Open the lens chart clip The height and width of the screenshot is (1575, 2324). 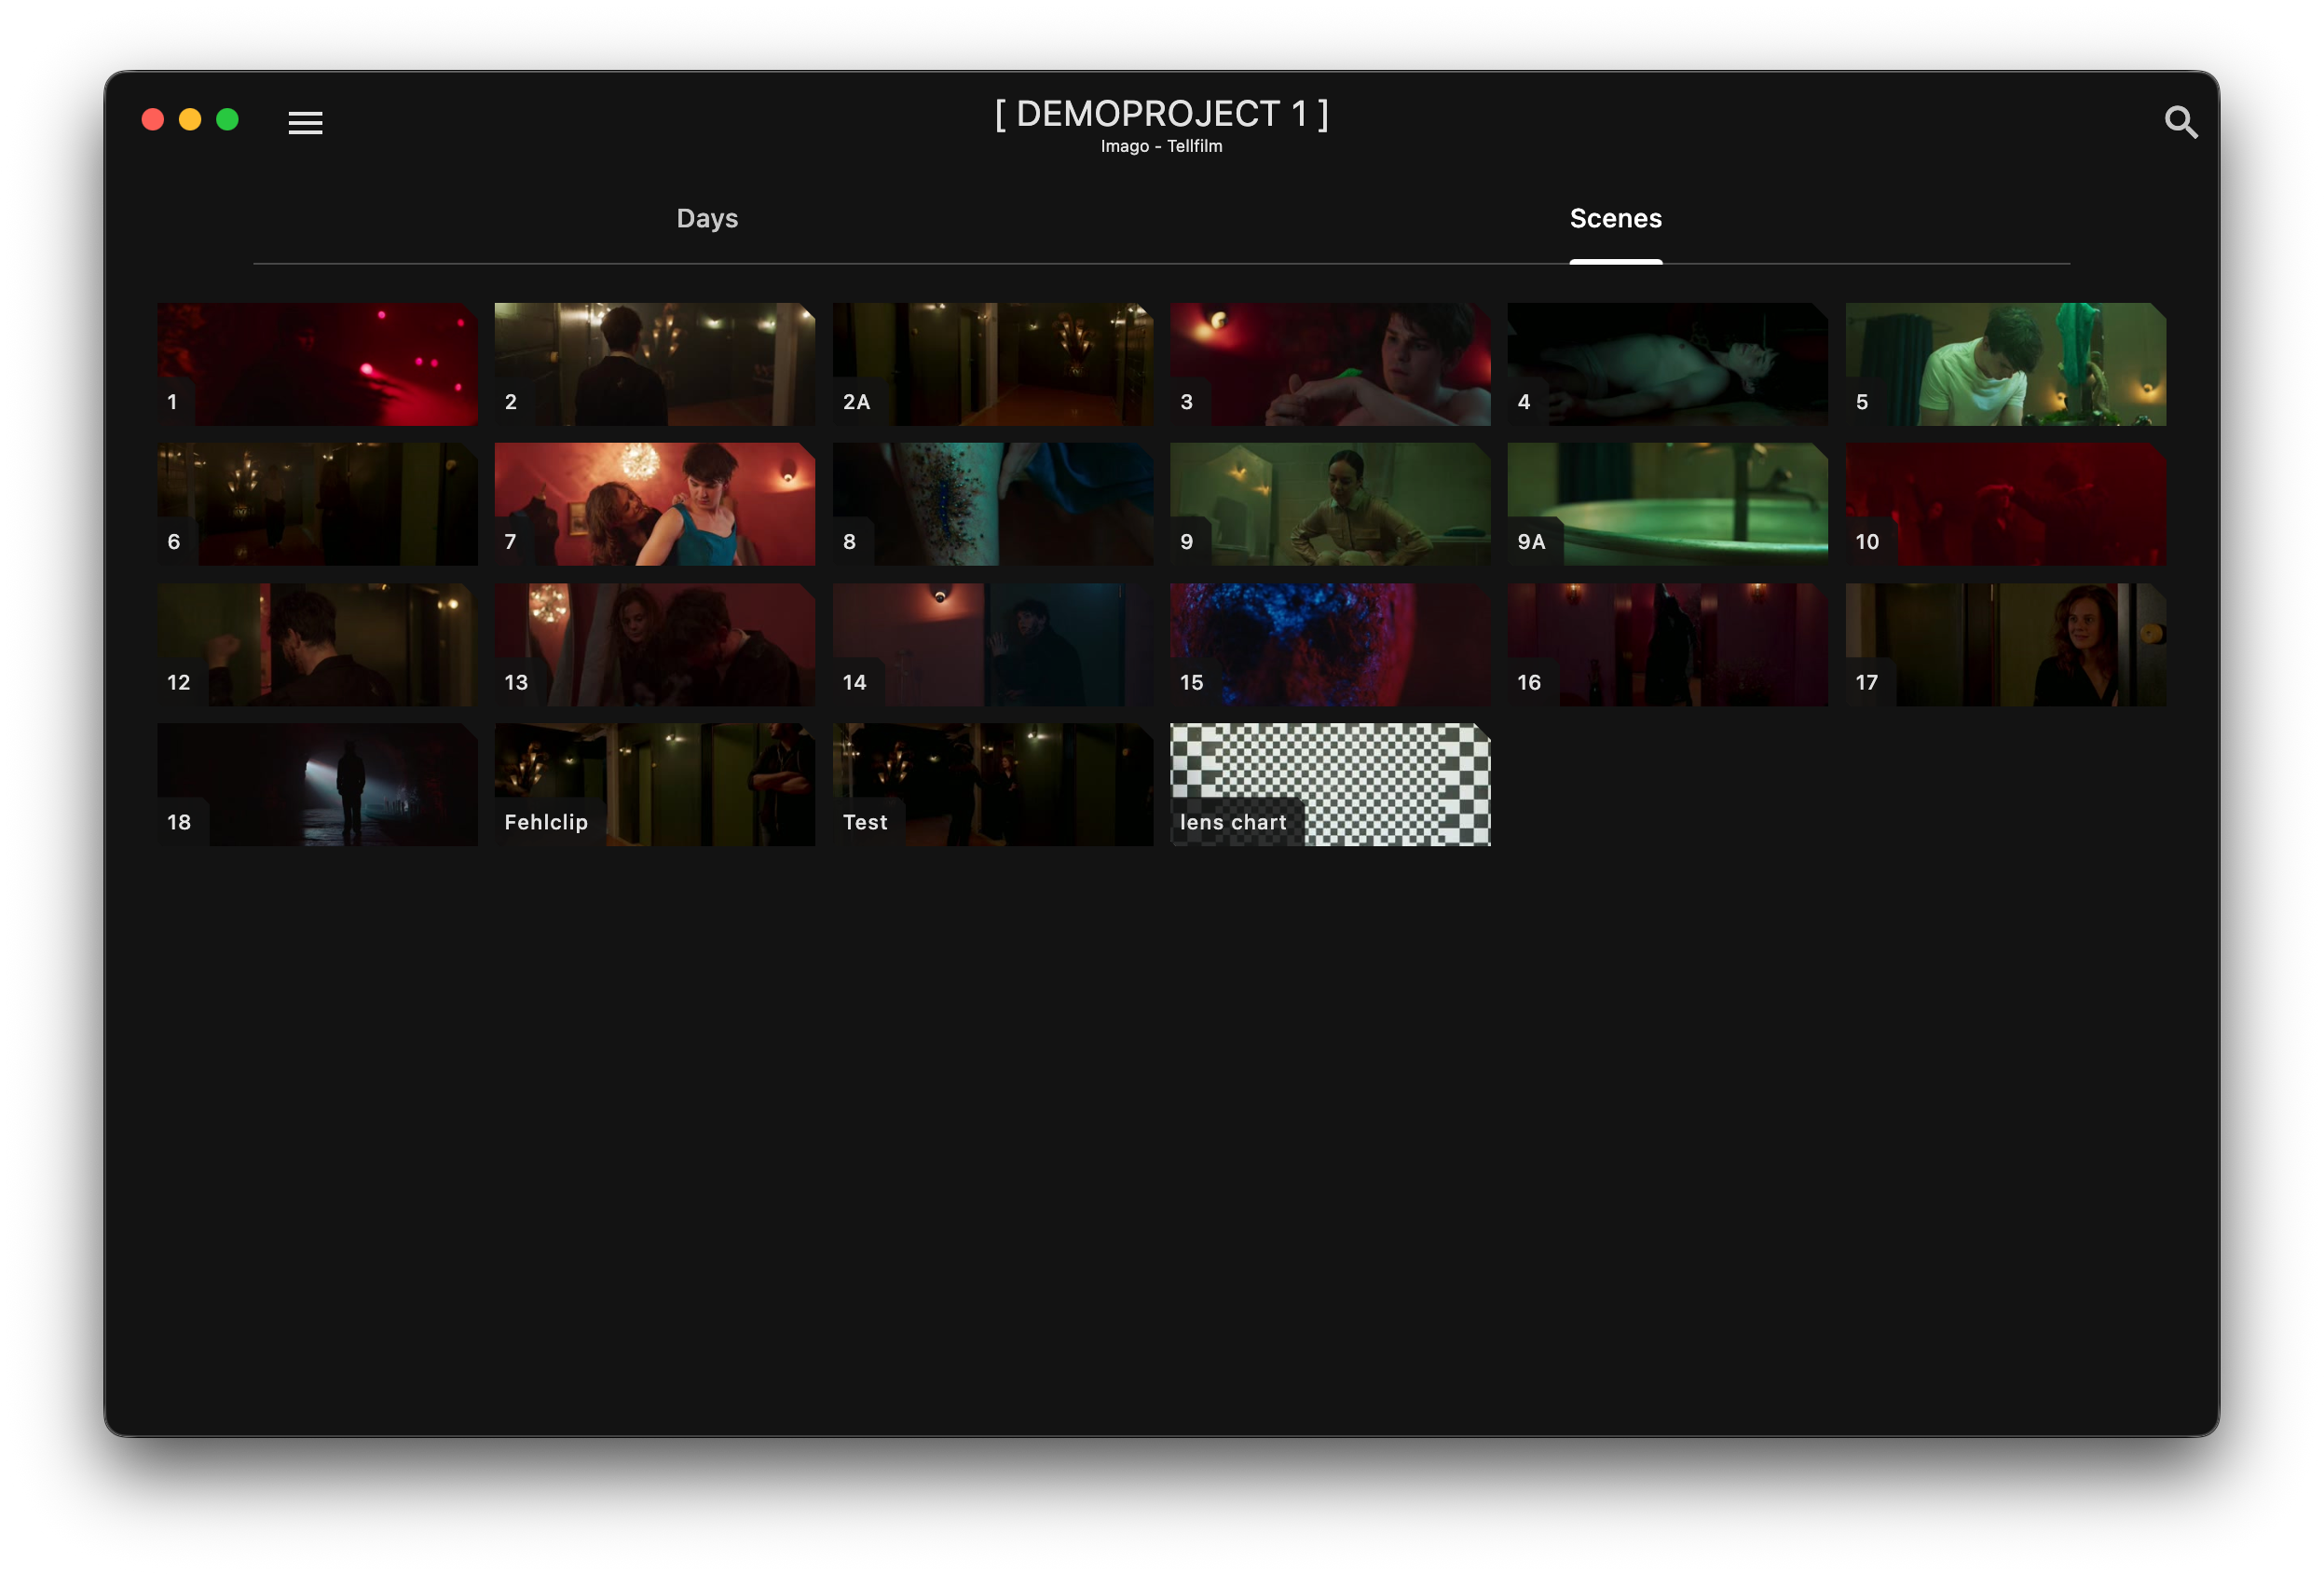point(1329,784)
